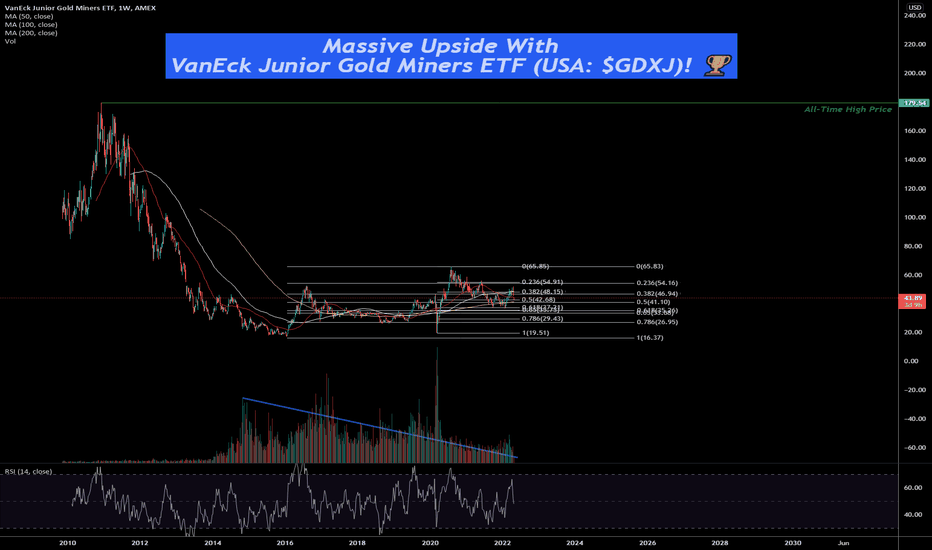Open the USD currency label above the price axis

[914, 7]
